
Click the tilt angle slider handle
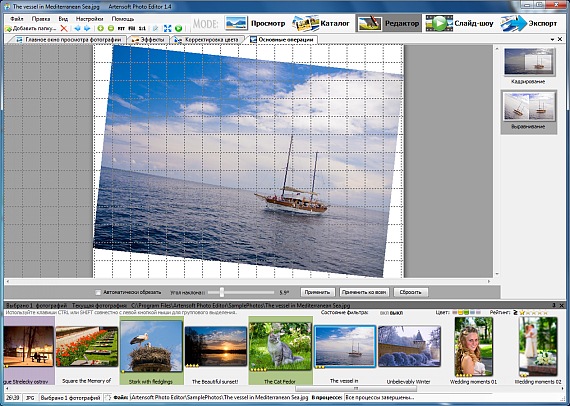pyautogui.click(x=222, y=292)
